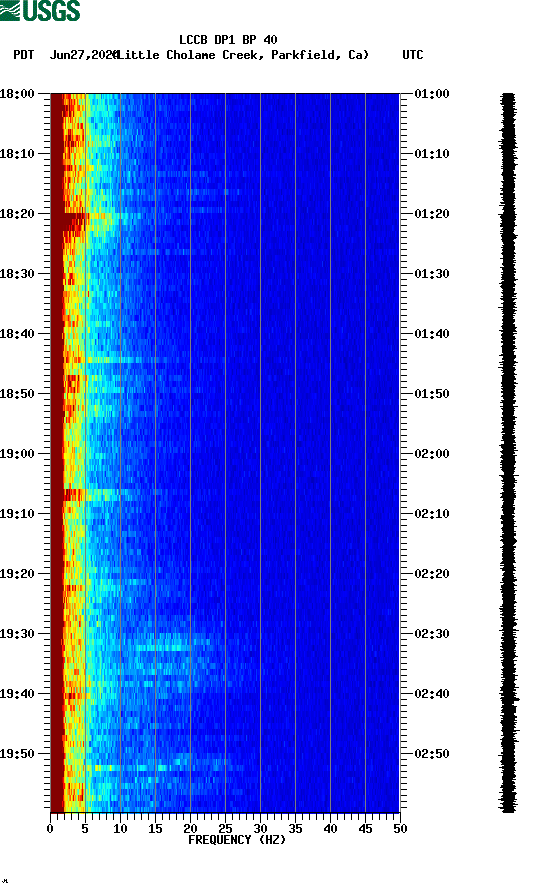Click the 5 Hz frequency axis label

coord(85,829)
